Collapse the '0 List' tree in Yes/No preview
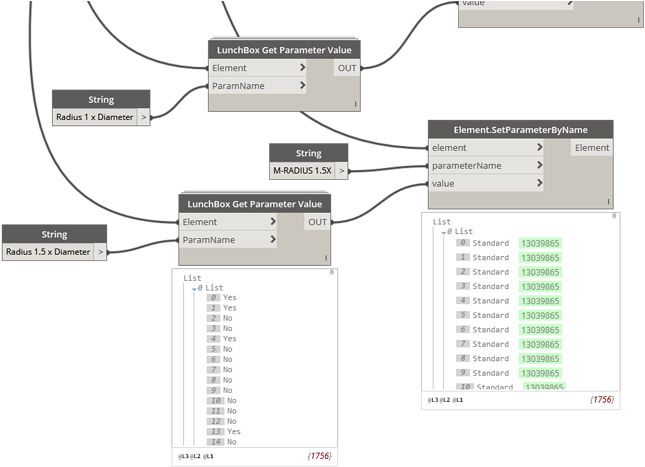Image resolution: width=645 pixels, height=467 pixels. 194,289
